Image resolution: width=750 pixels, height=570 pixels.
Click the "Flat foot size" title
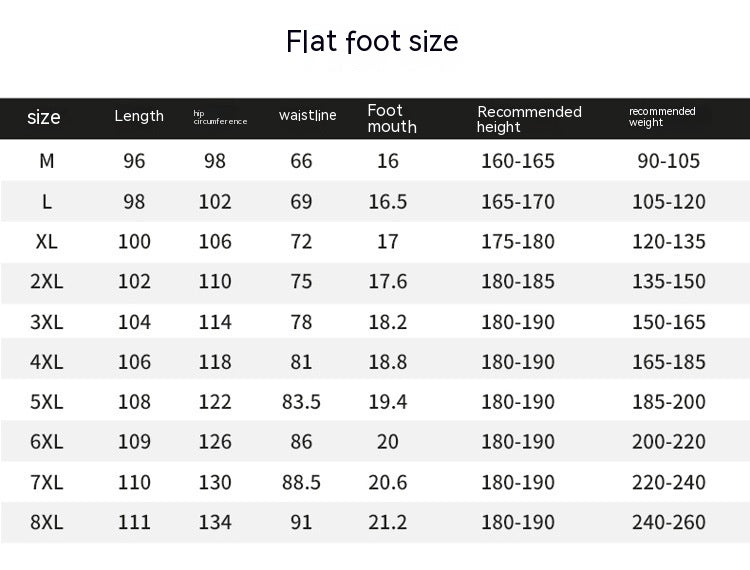coord(372,41)
